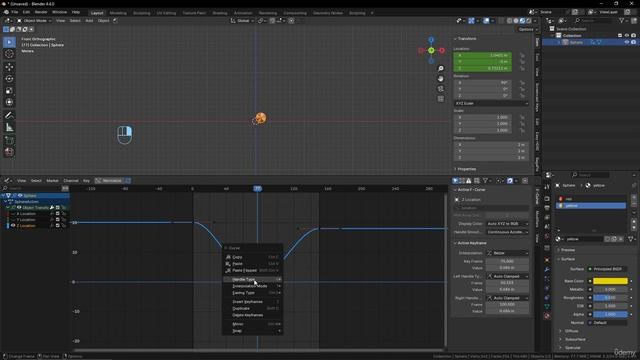Open Handle Type submenu in context menu
This screenshot has height=360, width=640.
coord(253,280)
